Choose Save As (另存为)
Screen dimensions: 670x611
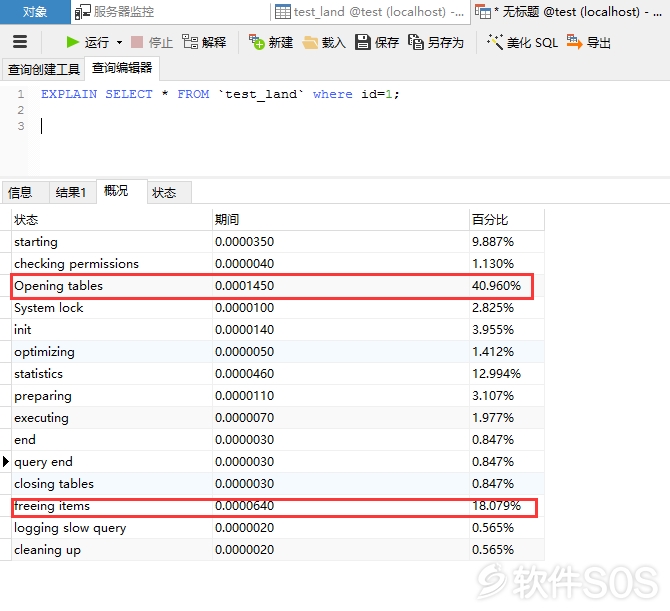(435, 42)
